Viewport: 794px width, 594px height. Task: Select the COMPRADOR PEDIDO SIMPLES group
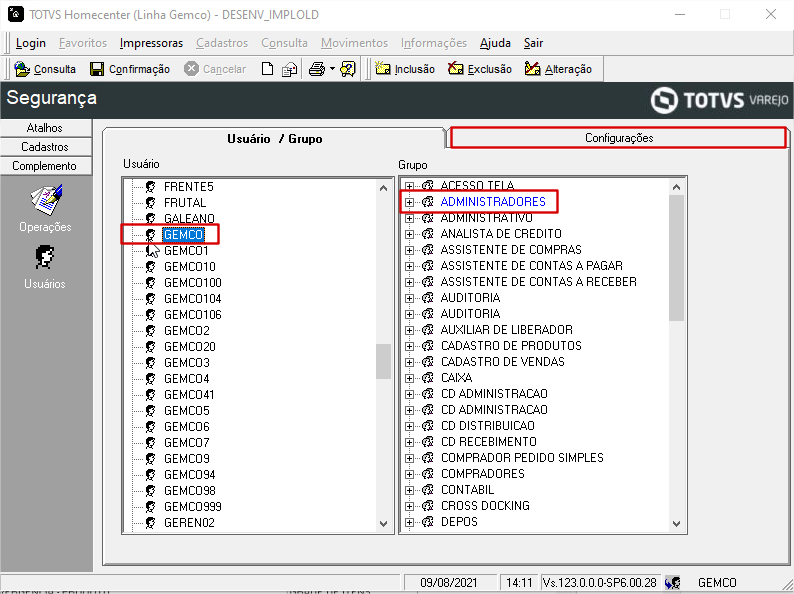(522, 458)
